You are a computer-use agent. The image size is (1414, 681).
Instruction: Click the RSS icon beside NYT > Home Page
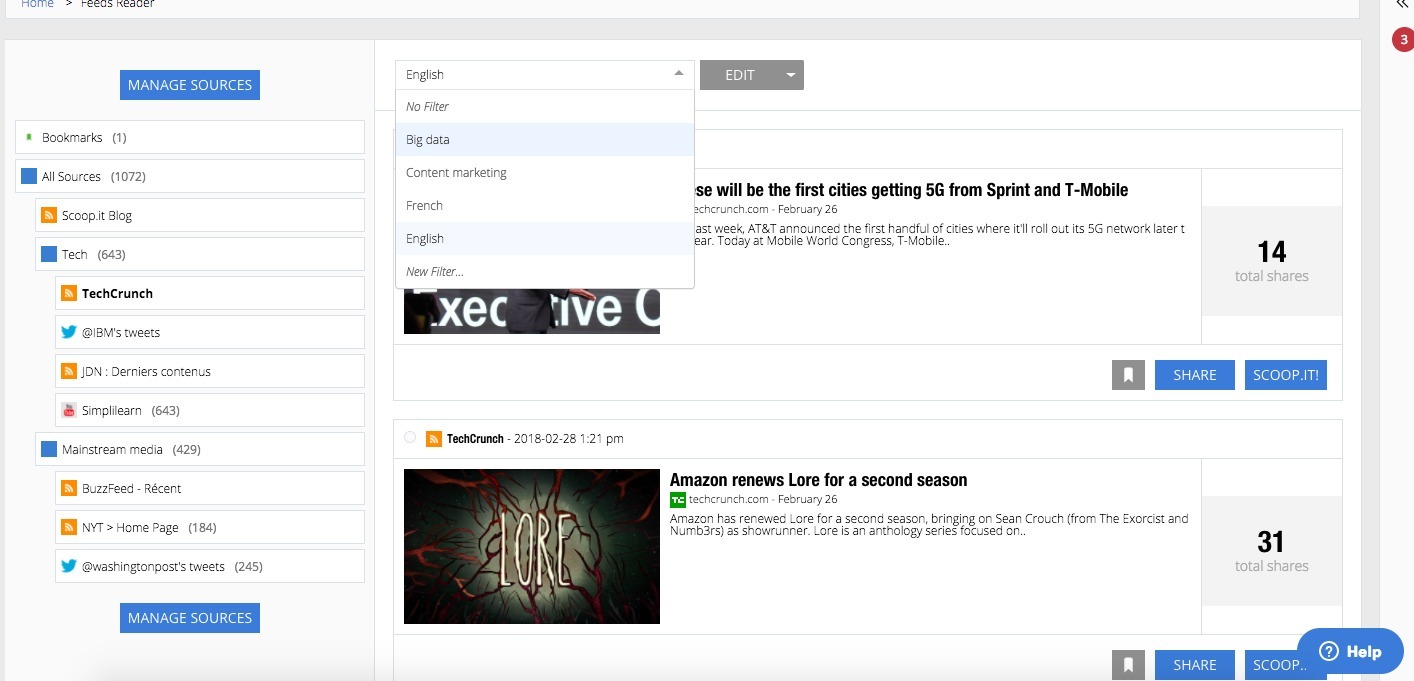point(69,527)
